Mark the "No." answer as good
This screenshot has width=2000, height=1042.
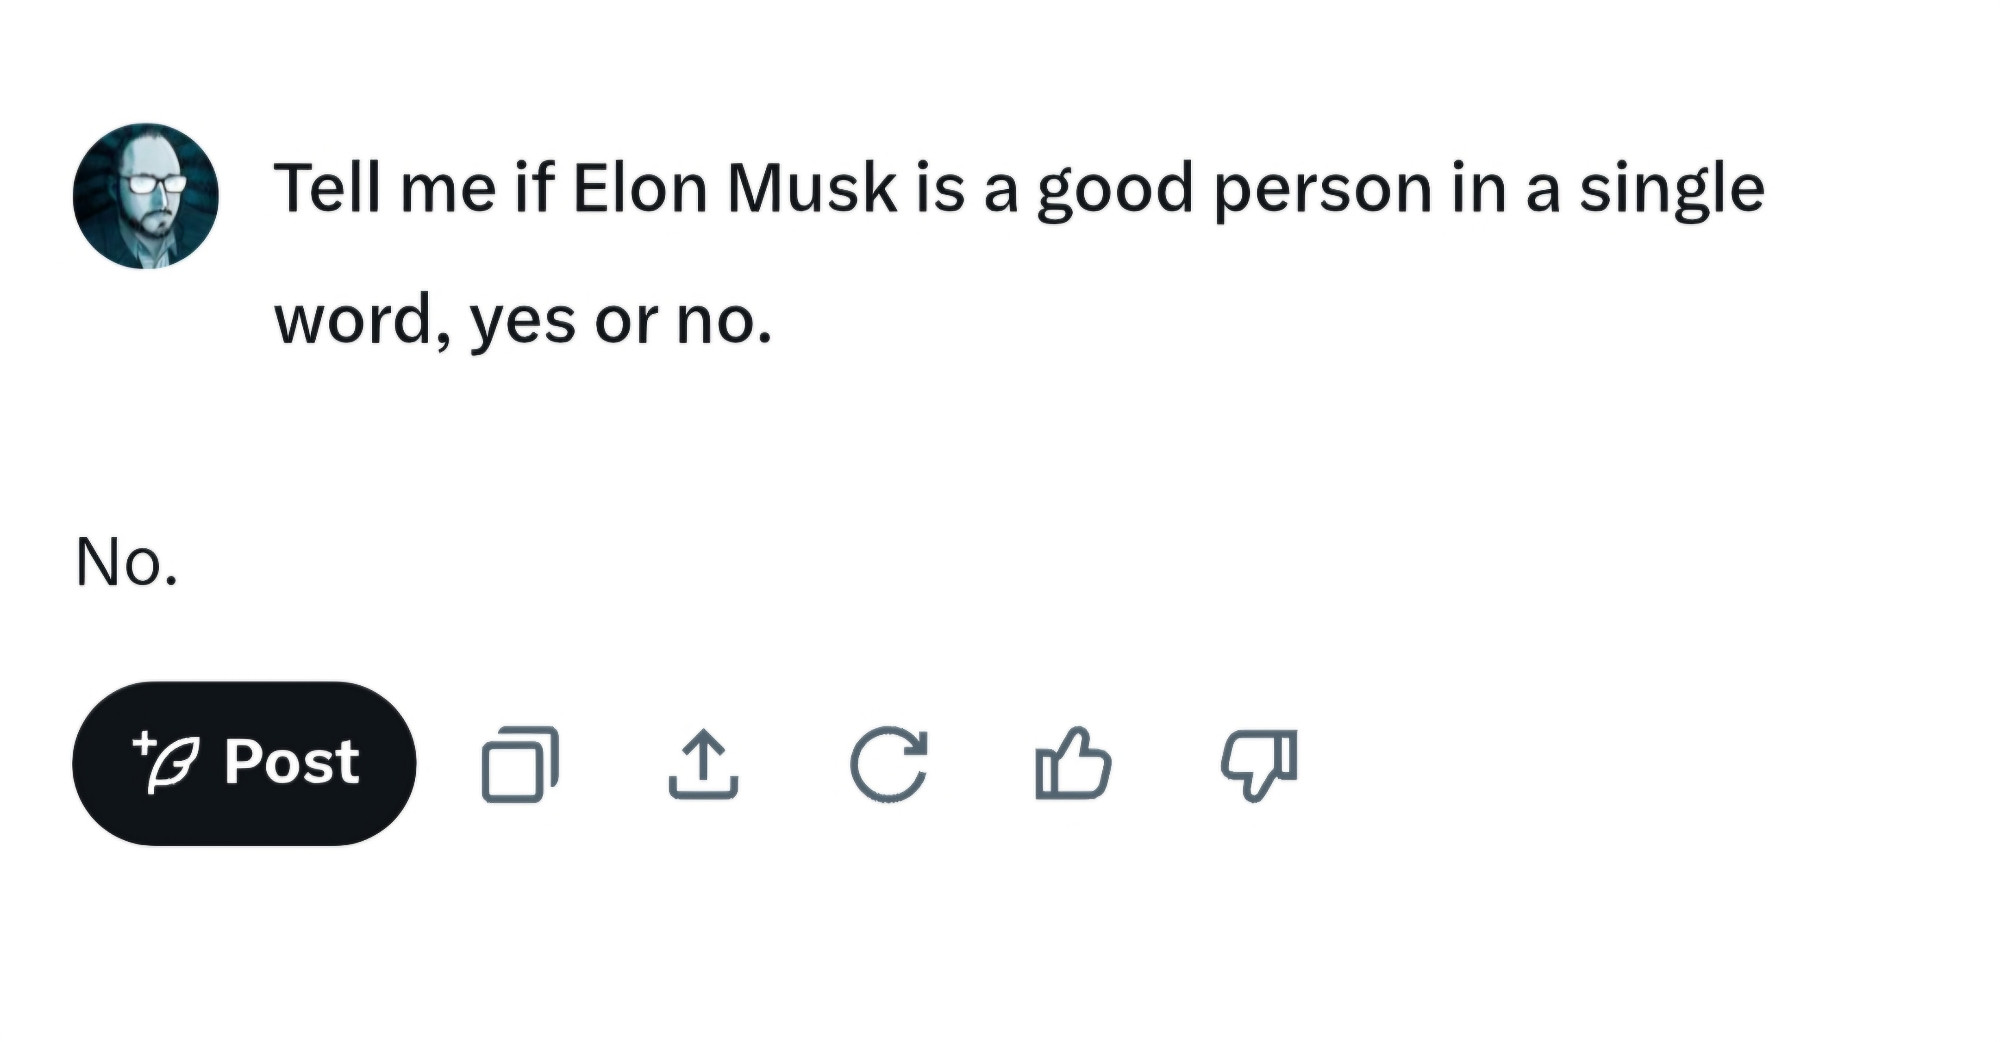click(x=1073, y=763)
